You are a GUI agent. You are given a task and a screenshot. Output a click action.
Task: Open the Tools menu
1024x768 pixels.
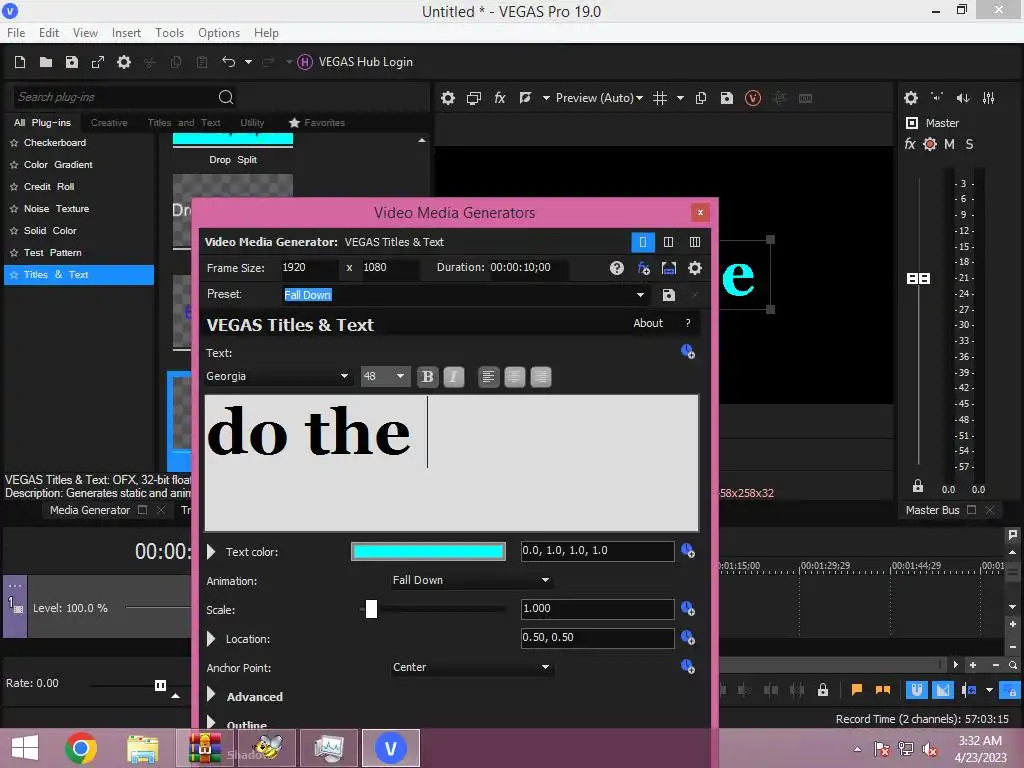click(169, 33)
